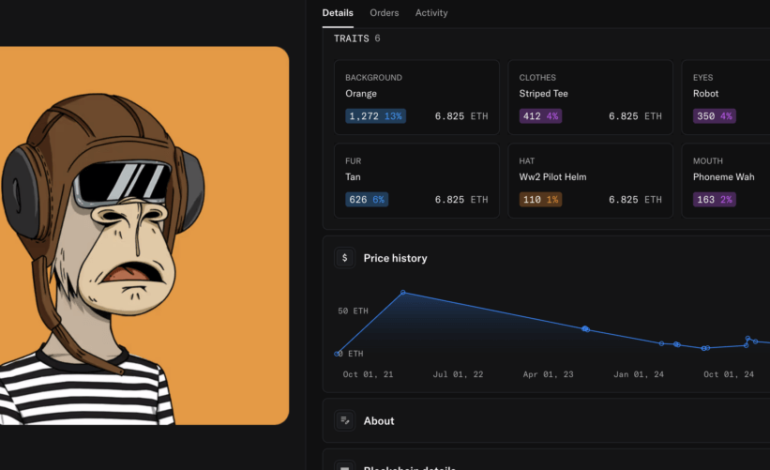
Task: Expand the About section label
Action: click(x=379, y=421)
